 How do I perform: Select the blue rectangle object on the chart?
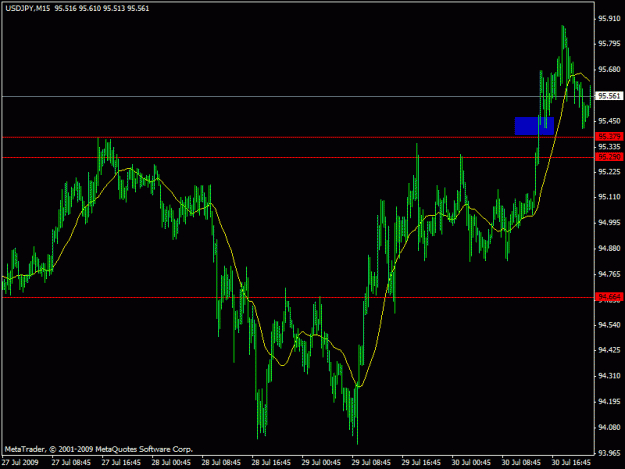click(534, 126)
